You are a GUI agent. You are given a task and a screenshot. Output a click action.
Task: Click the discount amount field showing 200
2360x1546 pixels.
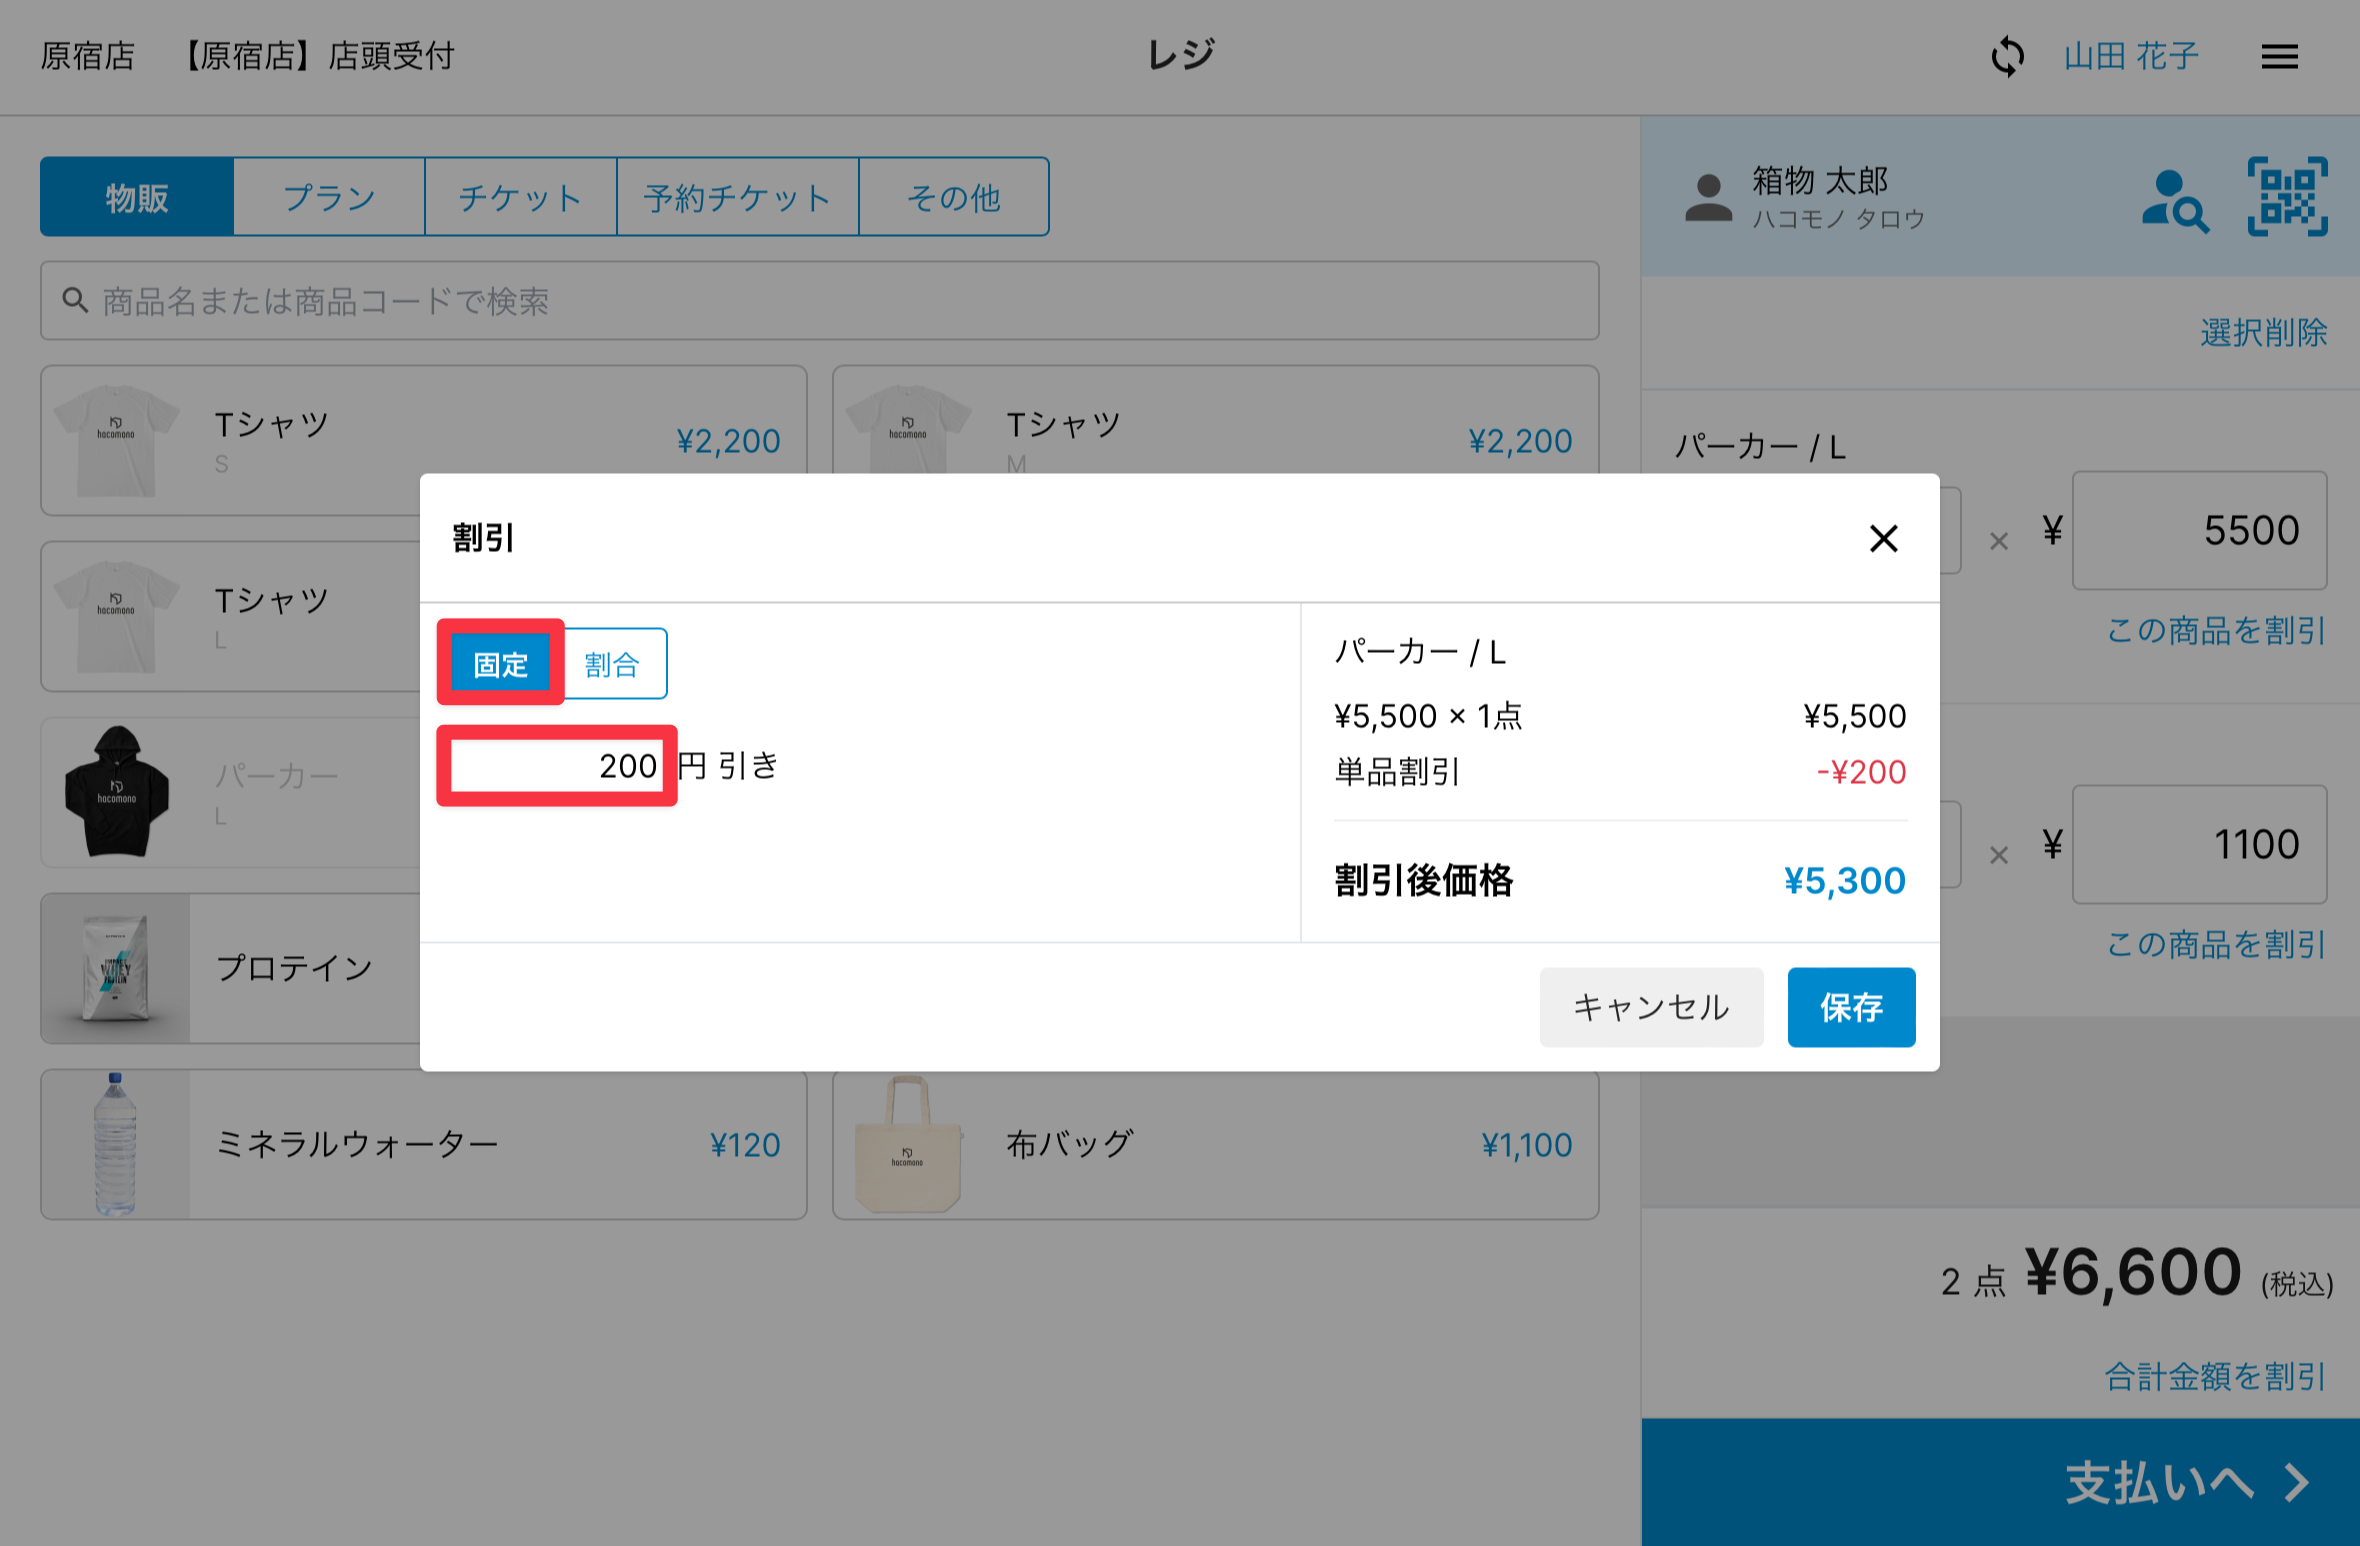pyautogui.click(x=556, y=766)
